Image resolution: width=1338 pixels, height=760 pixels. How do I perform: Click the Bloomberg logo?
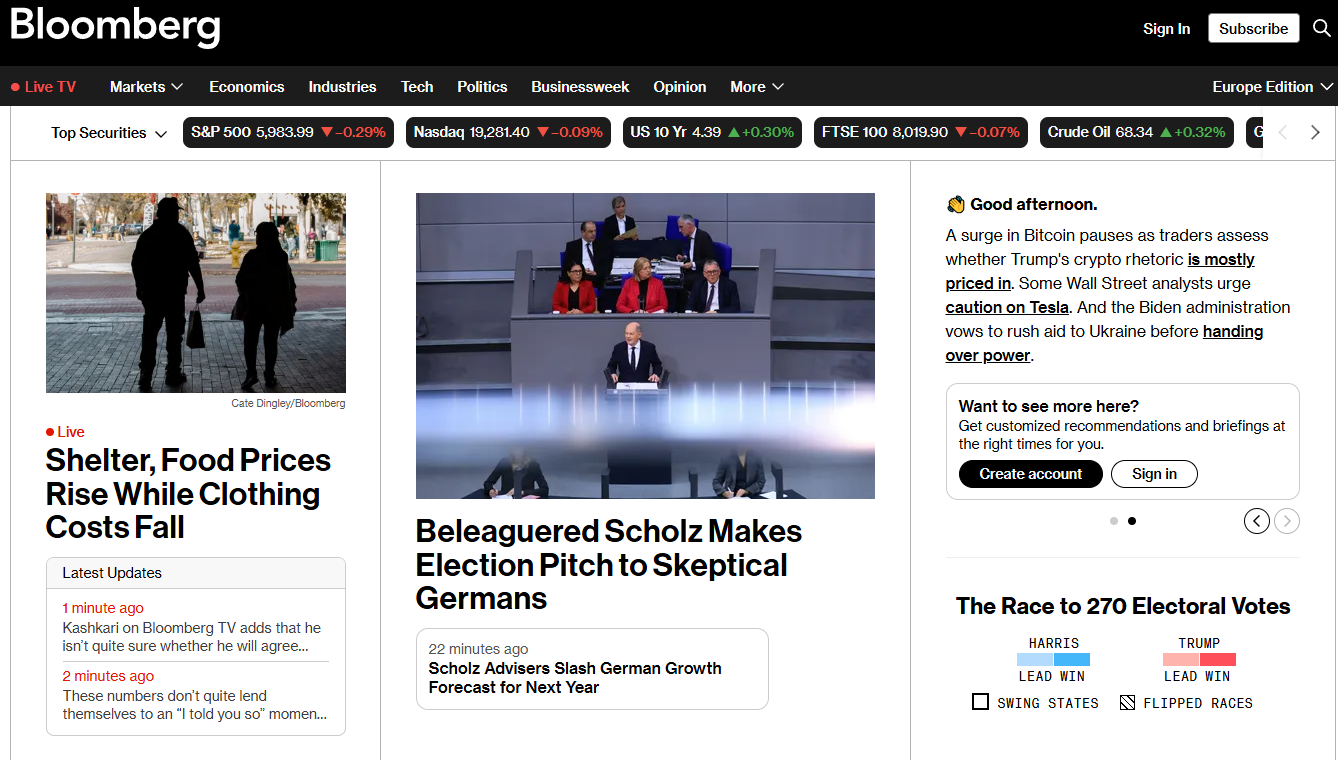[x=115, y=26]
